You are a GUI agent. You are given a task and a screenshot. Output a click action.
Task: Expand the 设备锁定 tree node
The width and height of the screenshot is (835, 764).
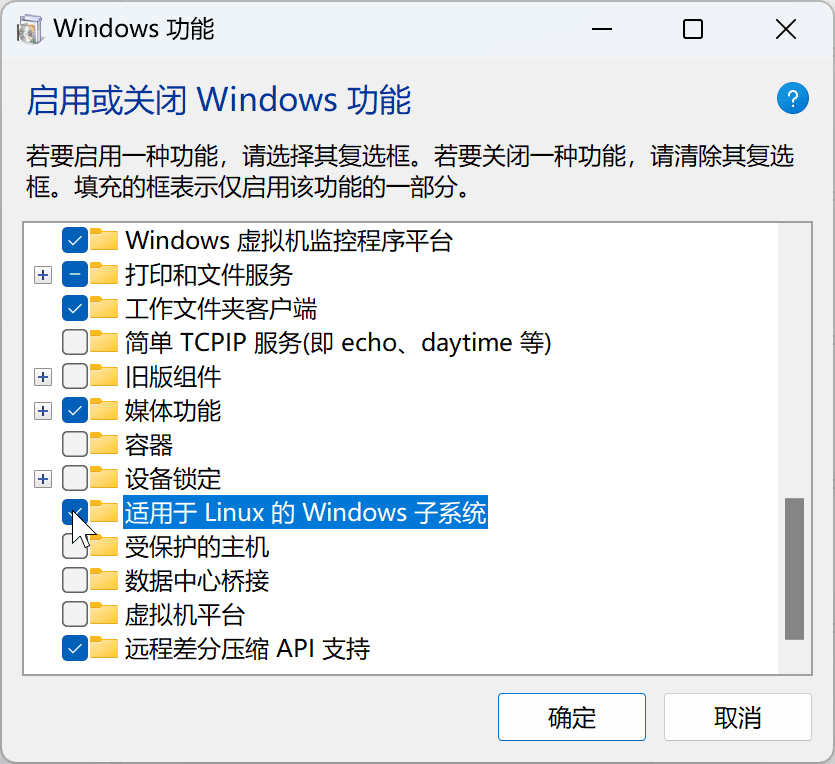coord(42,478)
